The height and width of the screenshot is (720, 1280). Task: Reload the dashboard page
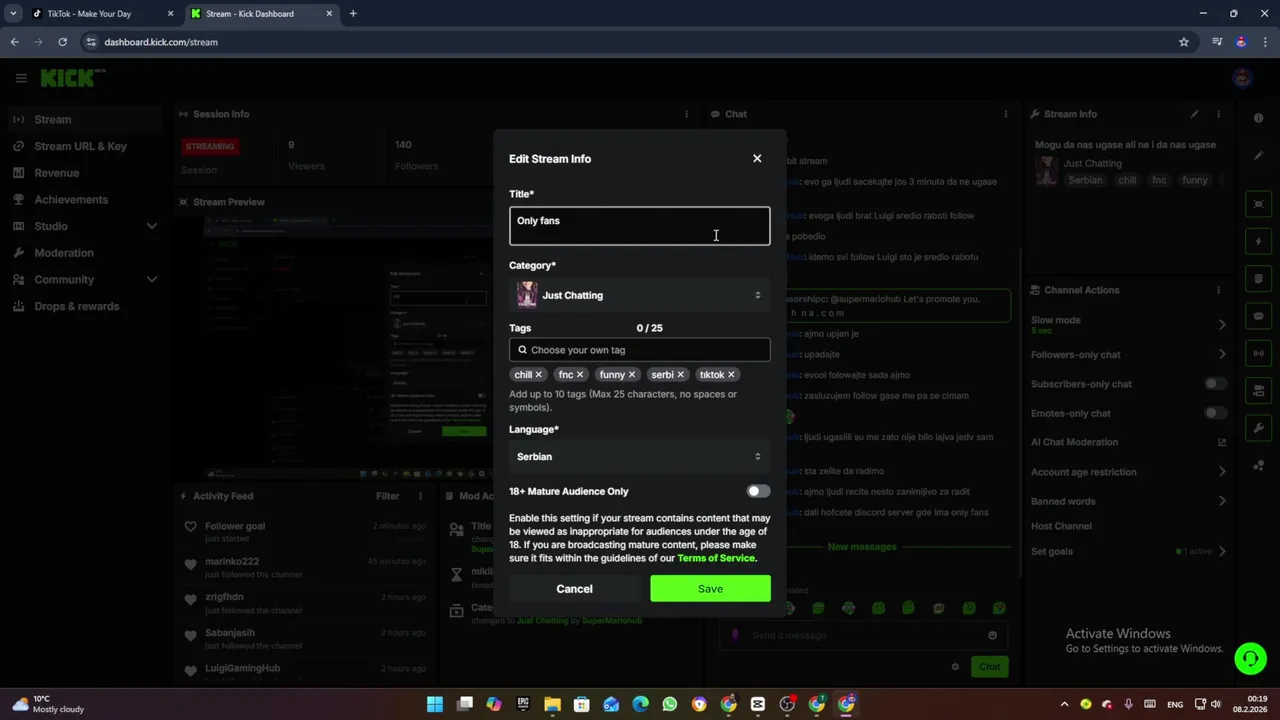(62, 42)
